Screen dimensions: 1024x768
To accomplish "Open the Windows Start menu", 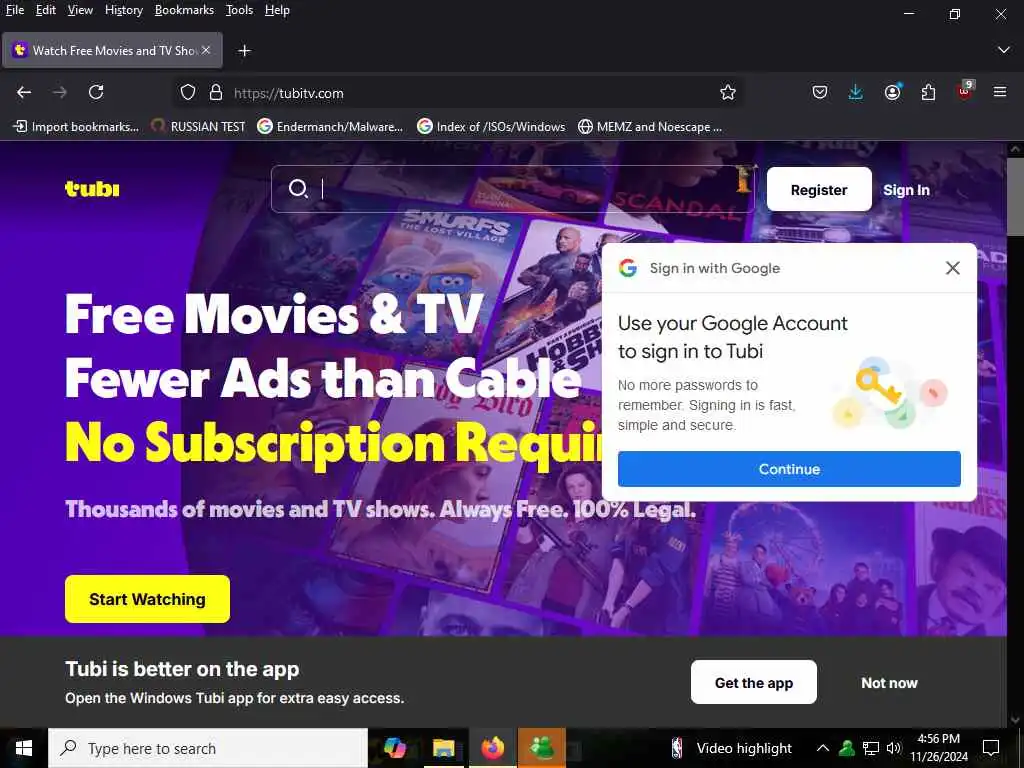I will [x=24, y=748].
